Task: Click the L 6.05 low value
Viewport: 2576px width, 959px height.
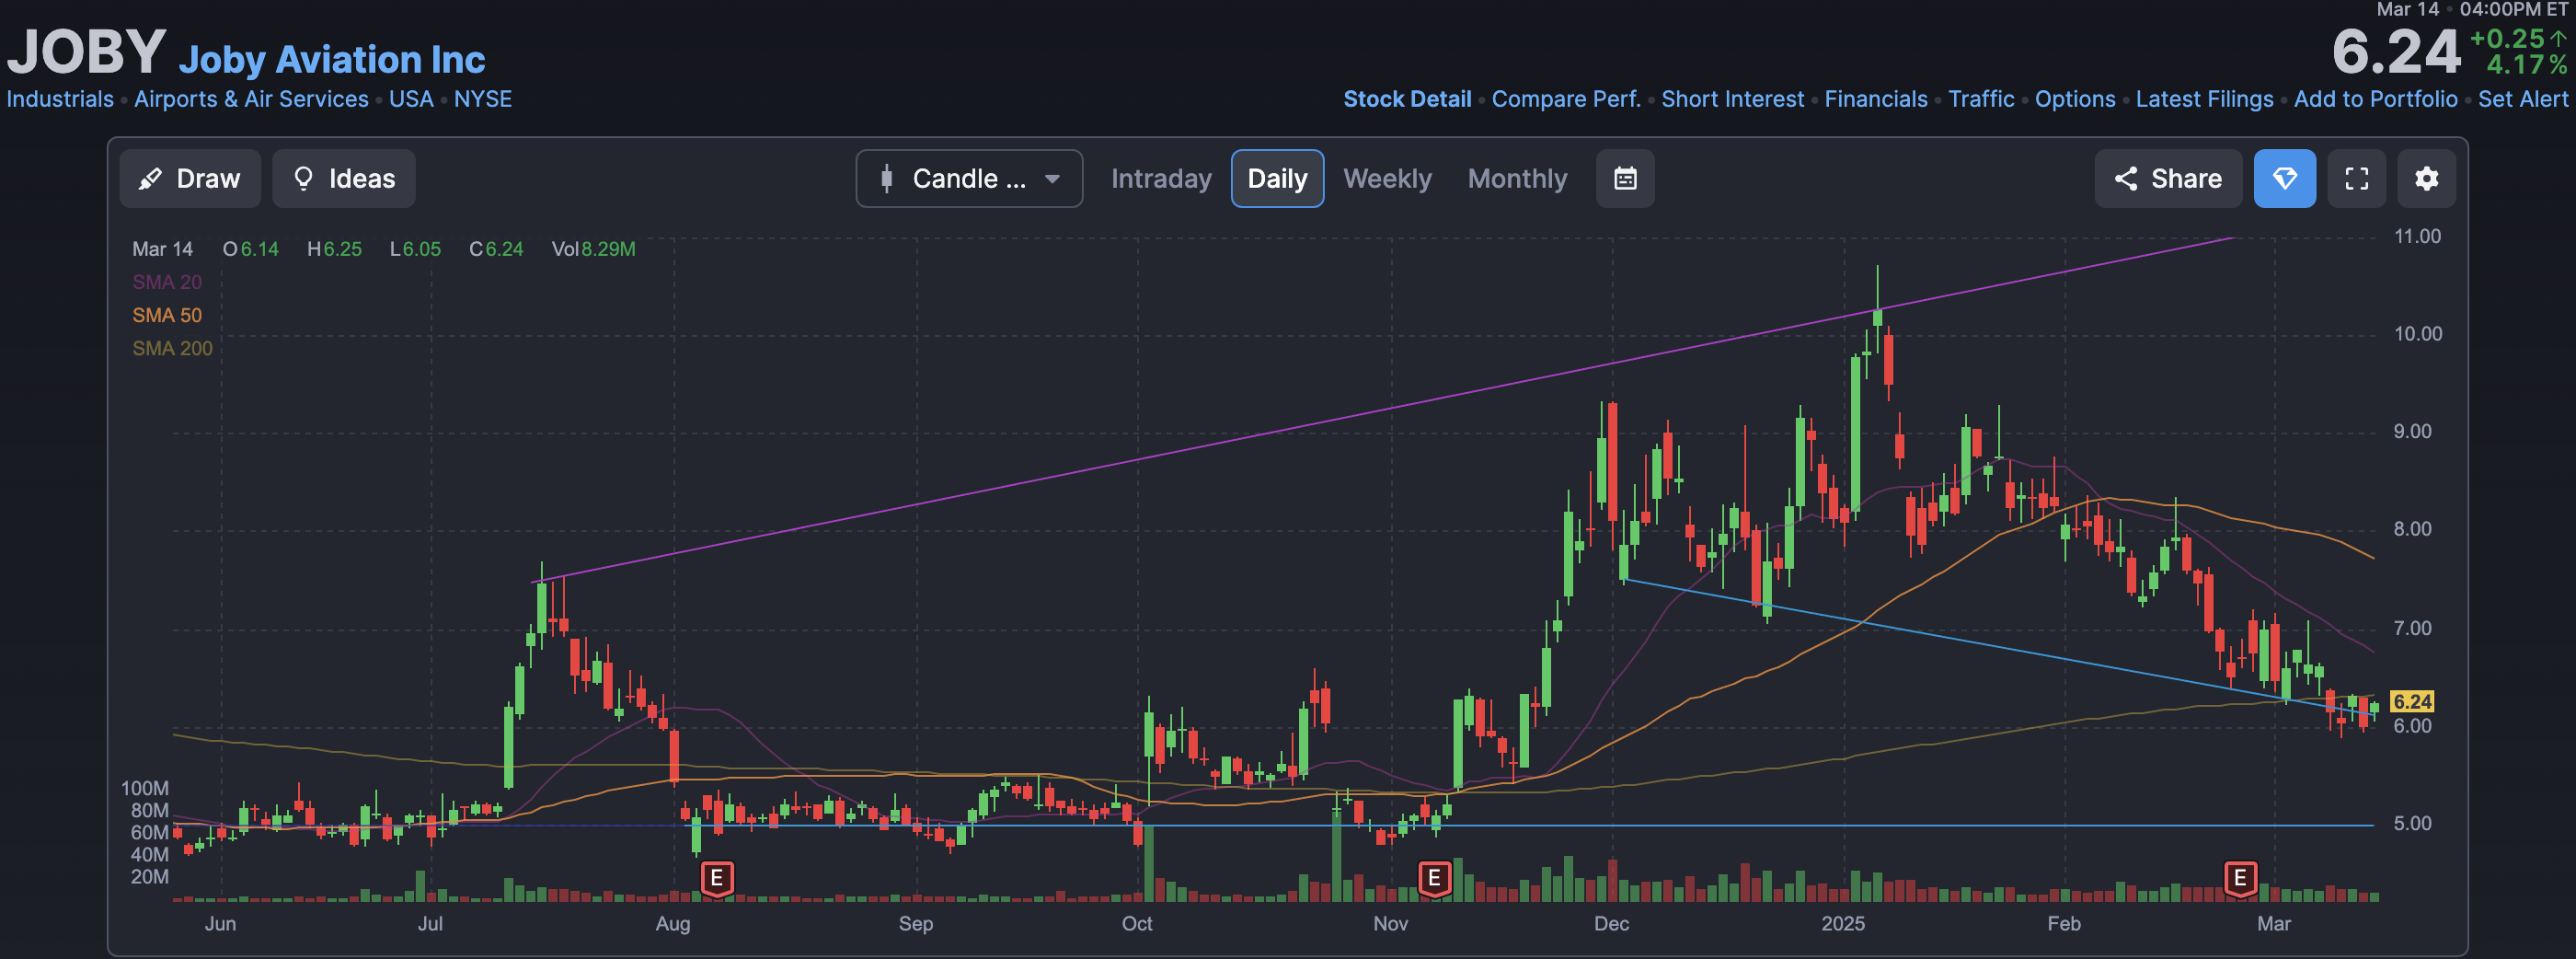Action: coord(415,249)
